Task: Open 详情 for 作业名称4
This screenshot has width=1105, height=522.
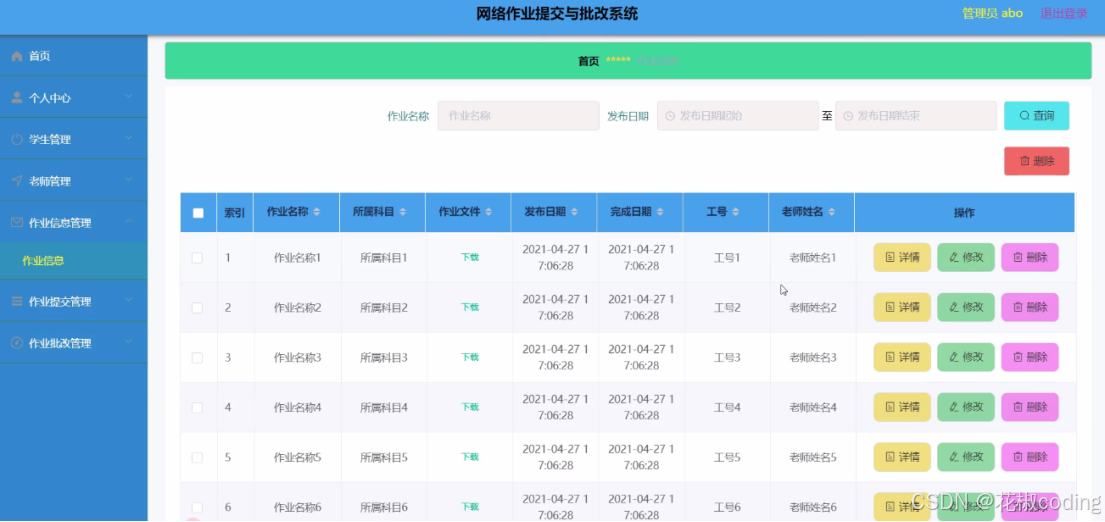Action: click(x=902, y=407)
